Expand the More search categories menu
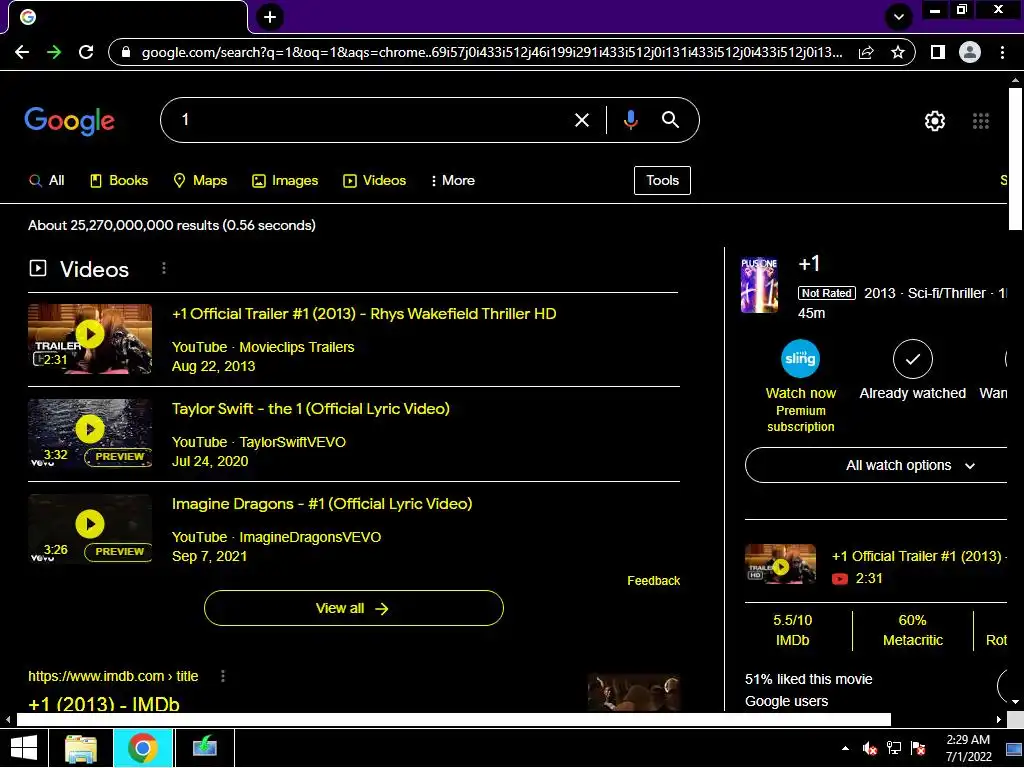Image resolution: width=1024 pixels, height=768 pixels. click(453, 180)
